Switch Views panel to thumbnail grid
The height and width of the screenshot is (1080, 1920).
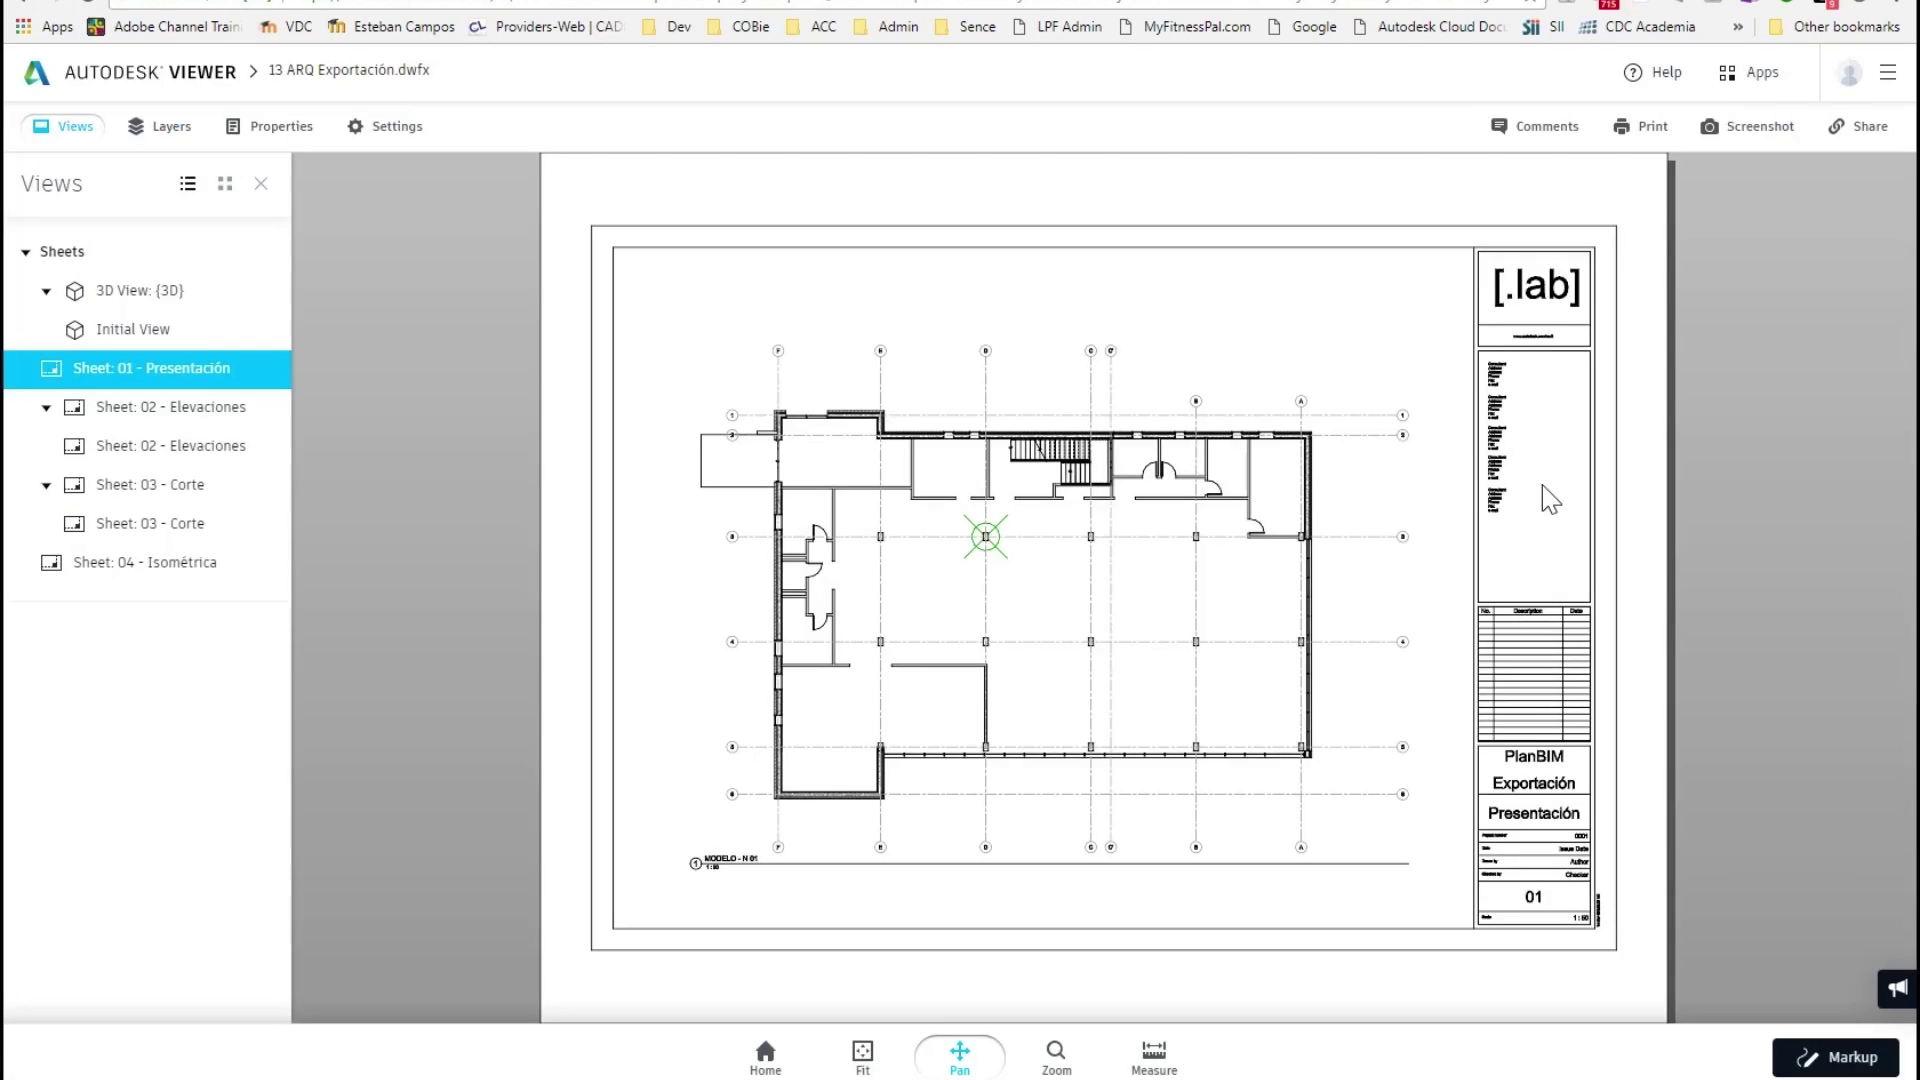click(x=225, y=184)
